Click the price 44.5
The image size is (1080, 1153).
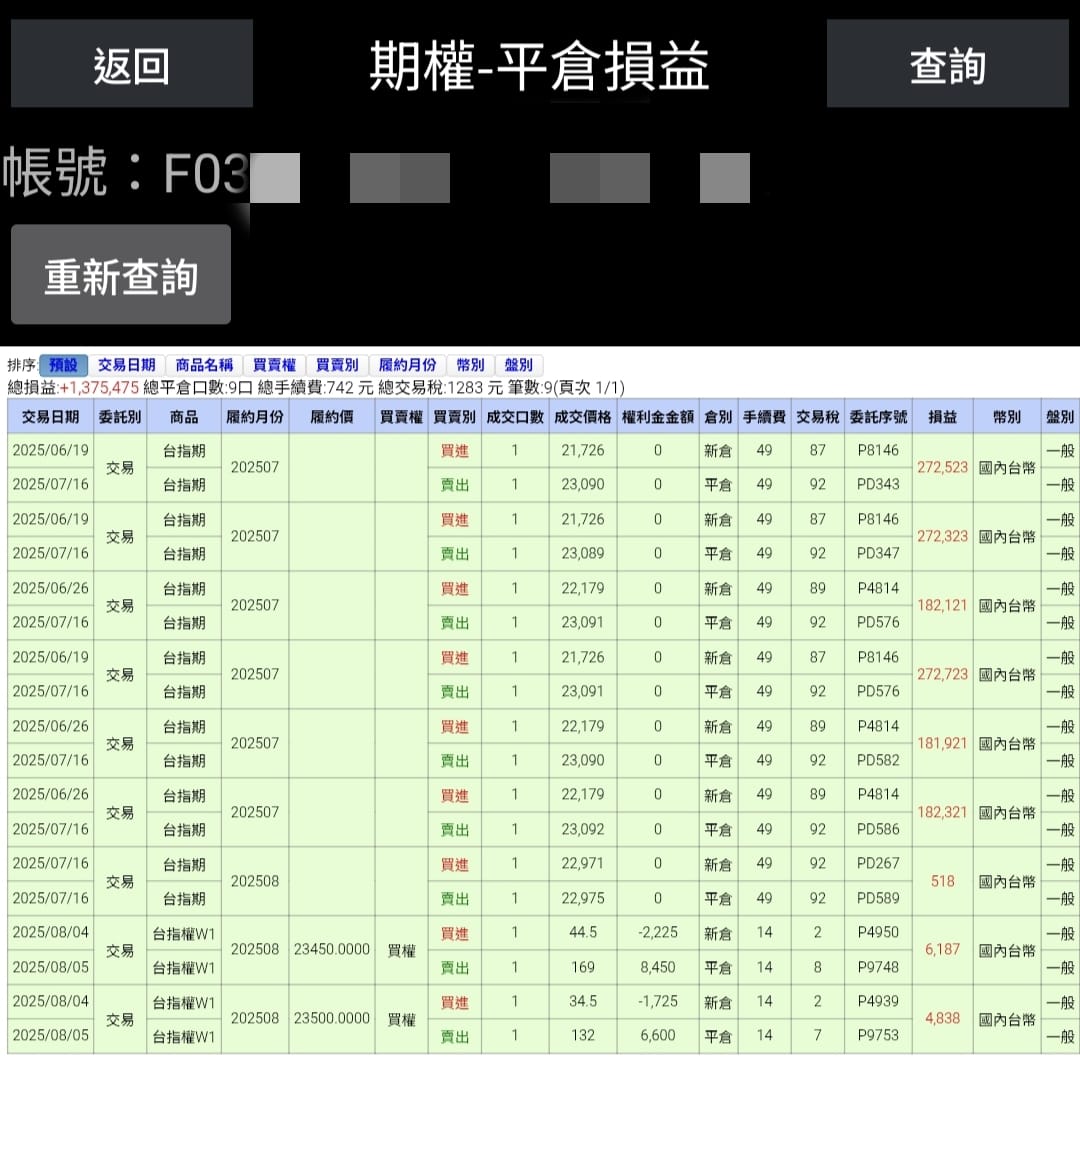pyautogui.click(x=583, y=933)
